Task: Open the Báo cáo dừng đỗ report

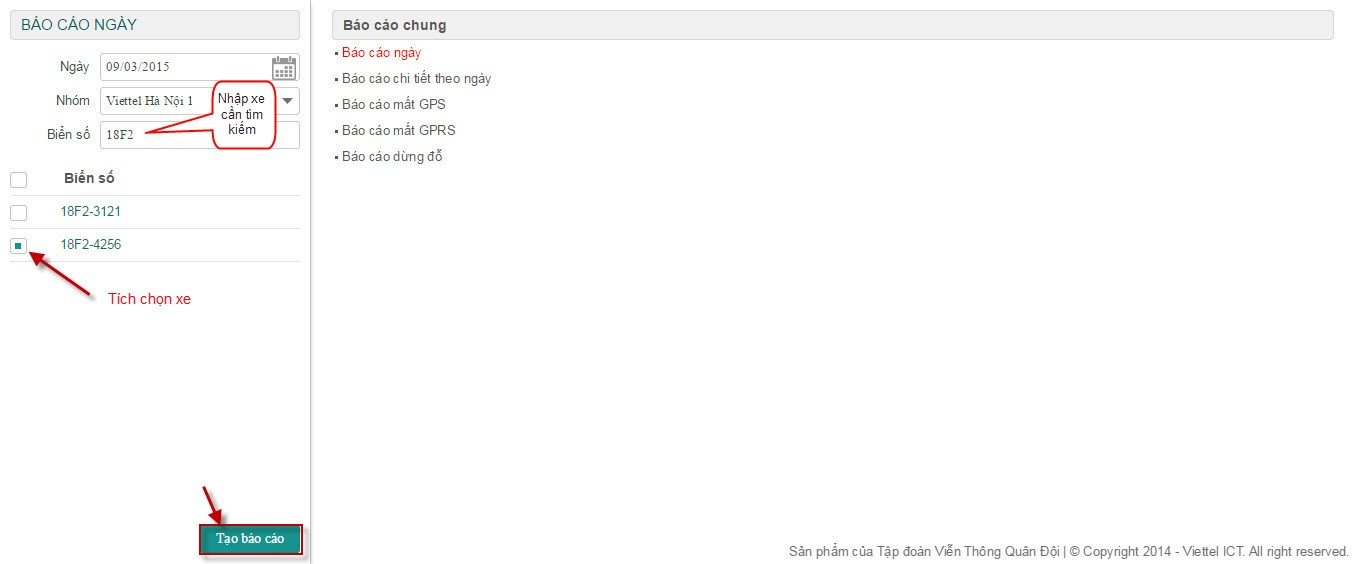Action: coord(392,156)
